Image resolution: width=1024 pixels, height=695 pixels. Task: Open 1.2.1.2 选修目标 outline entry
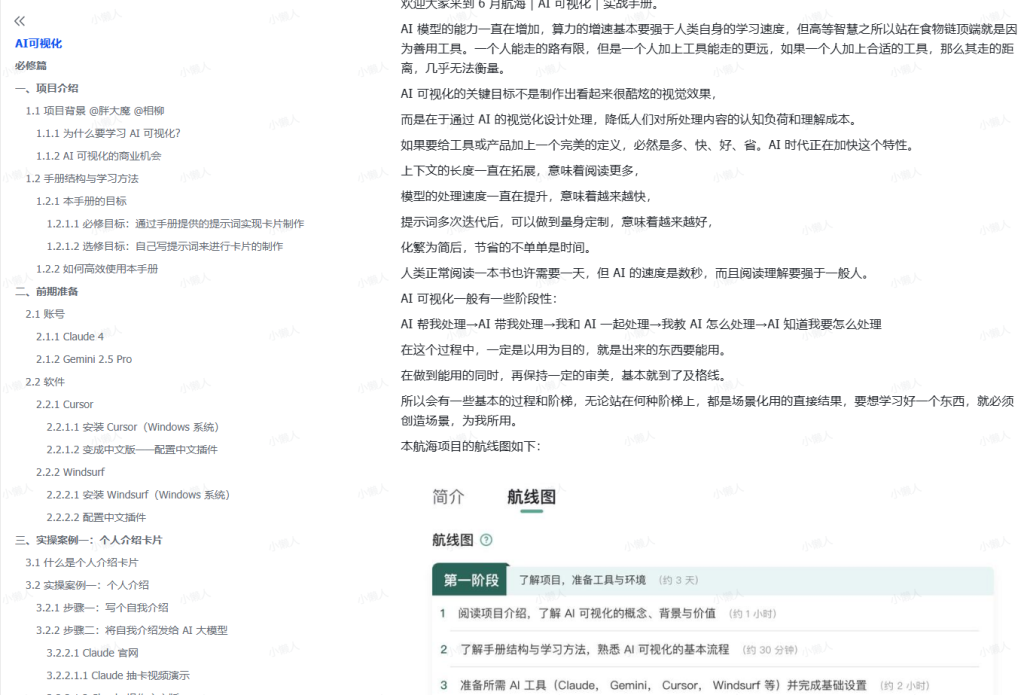tap(165, 246)
